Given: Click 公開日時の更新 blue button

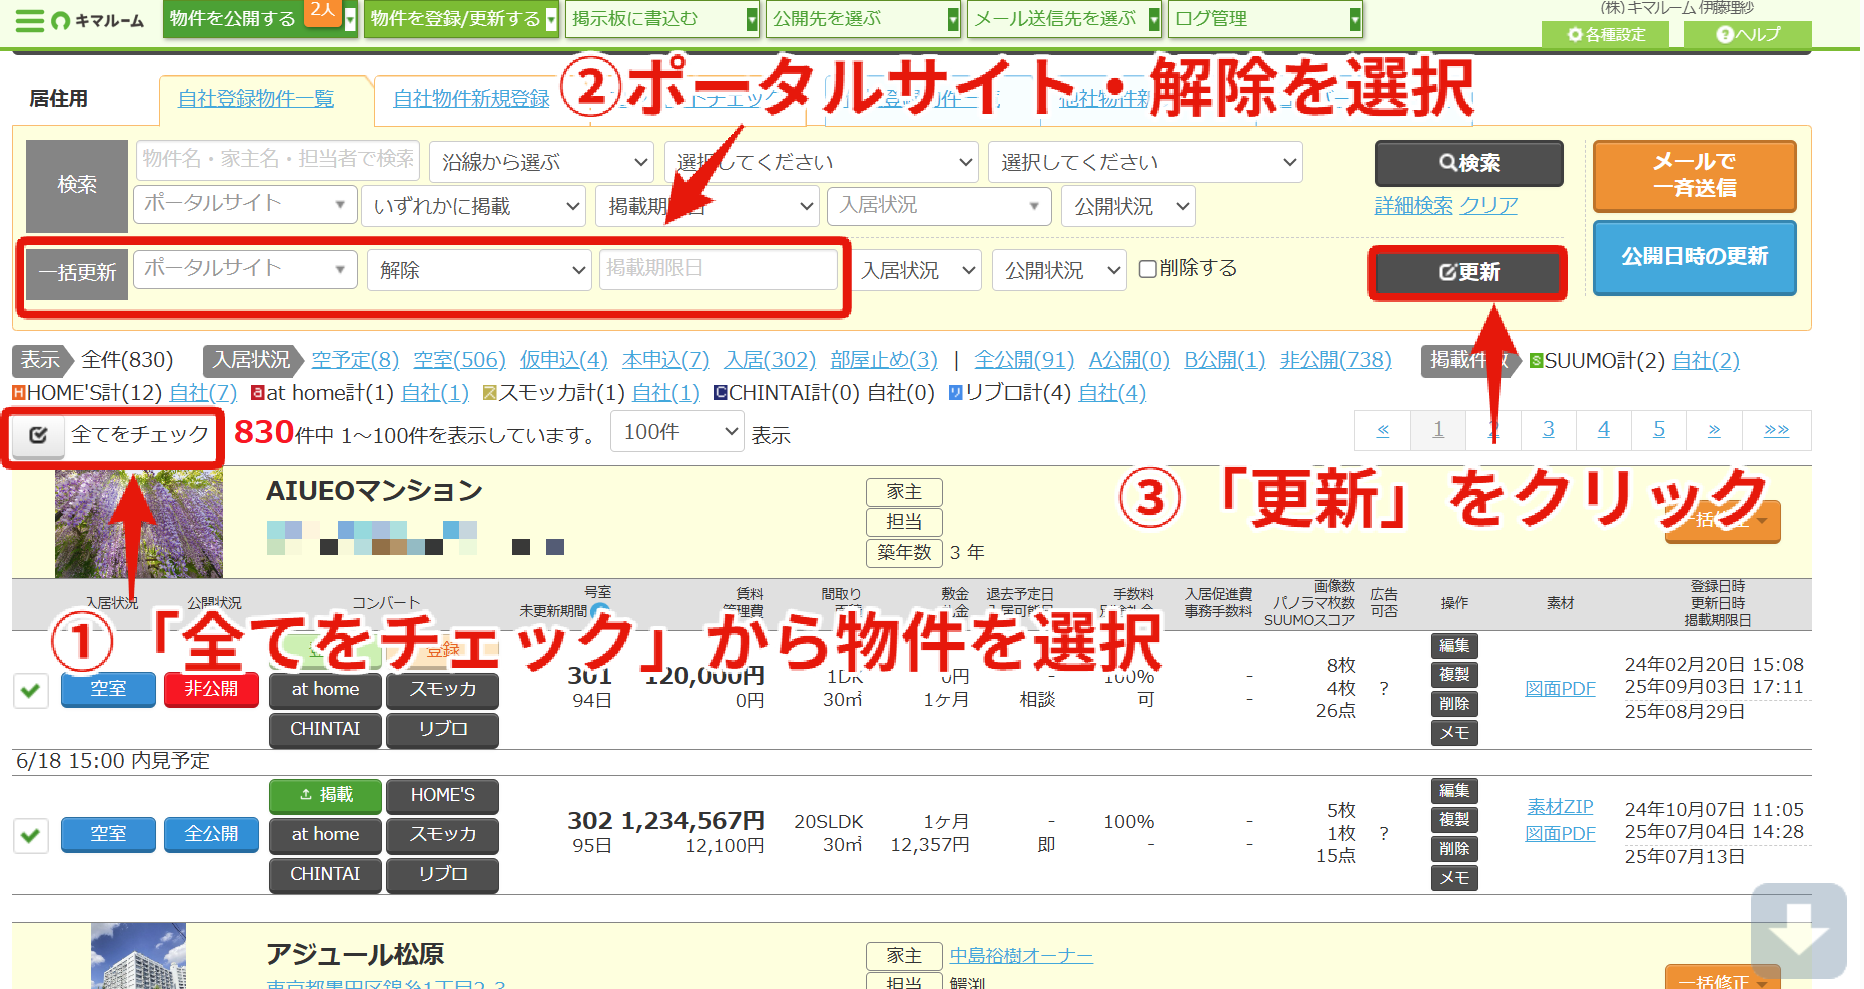Looking at the screenshot, I should [1694, 257].
